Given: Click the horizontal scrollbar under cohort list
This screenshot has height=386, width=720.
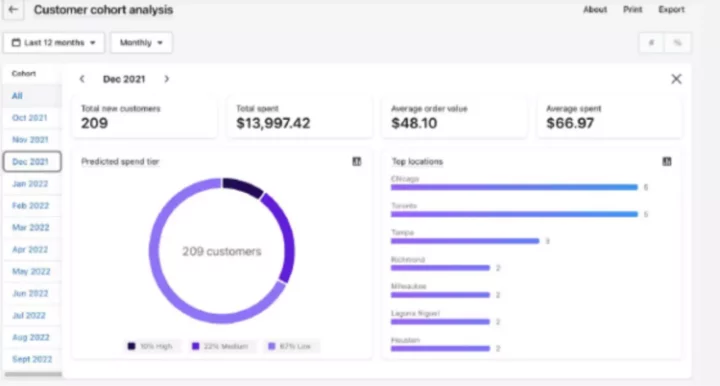Looking at the screenshot, I should [x=33, y=375].
